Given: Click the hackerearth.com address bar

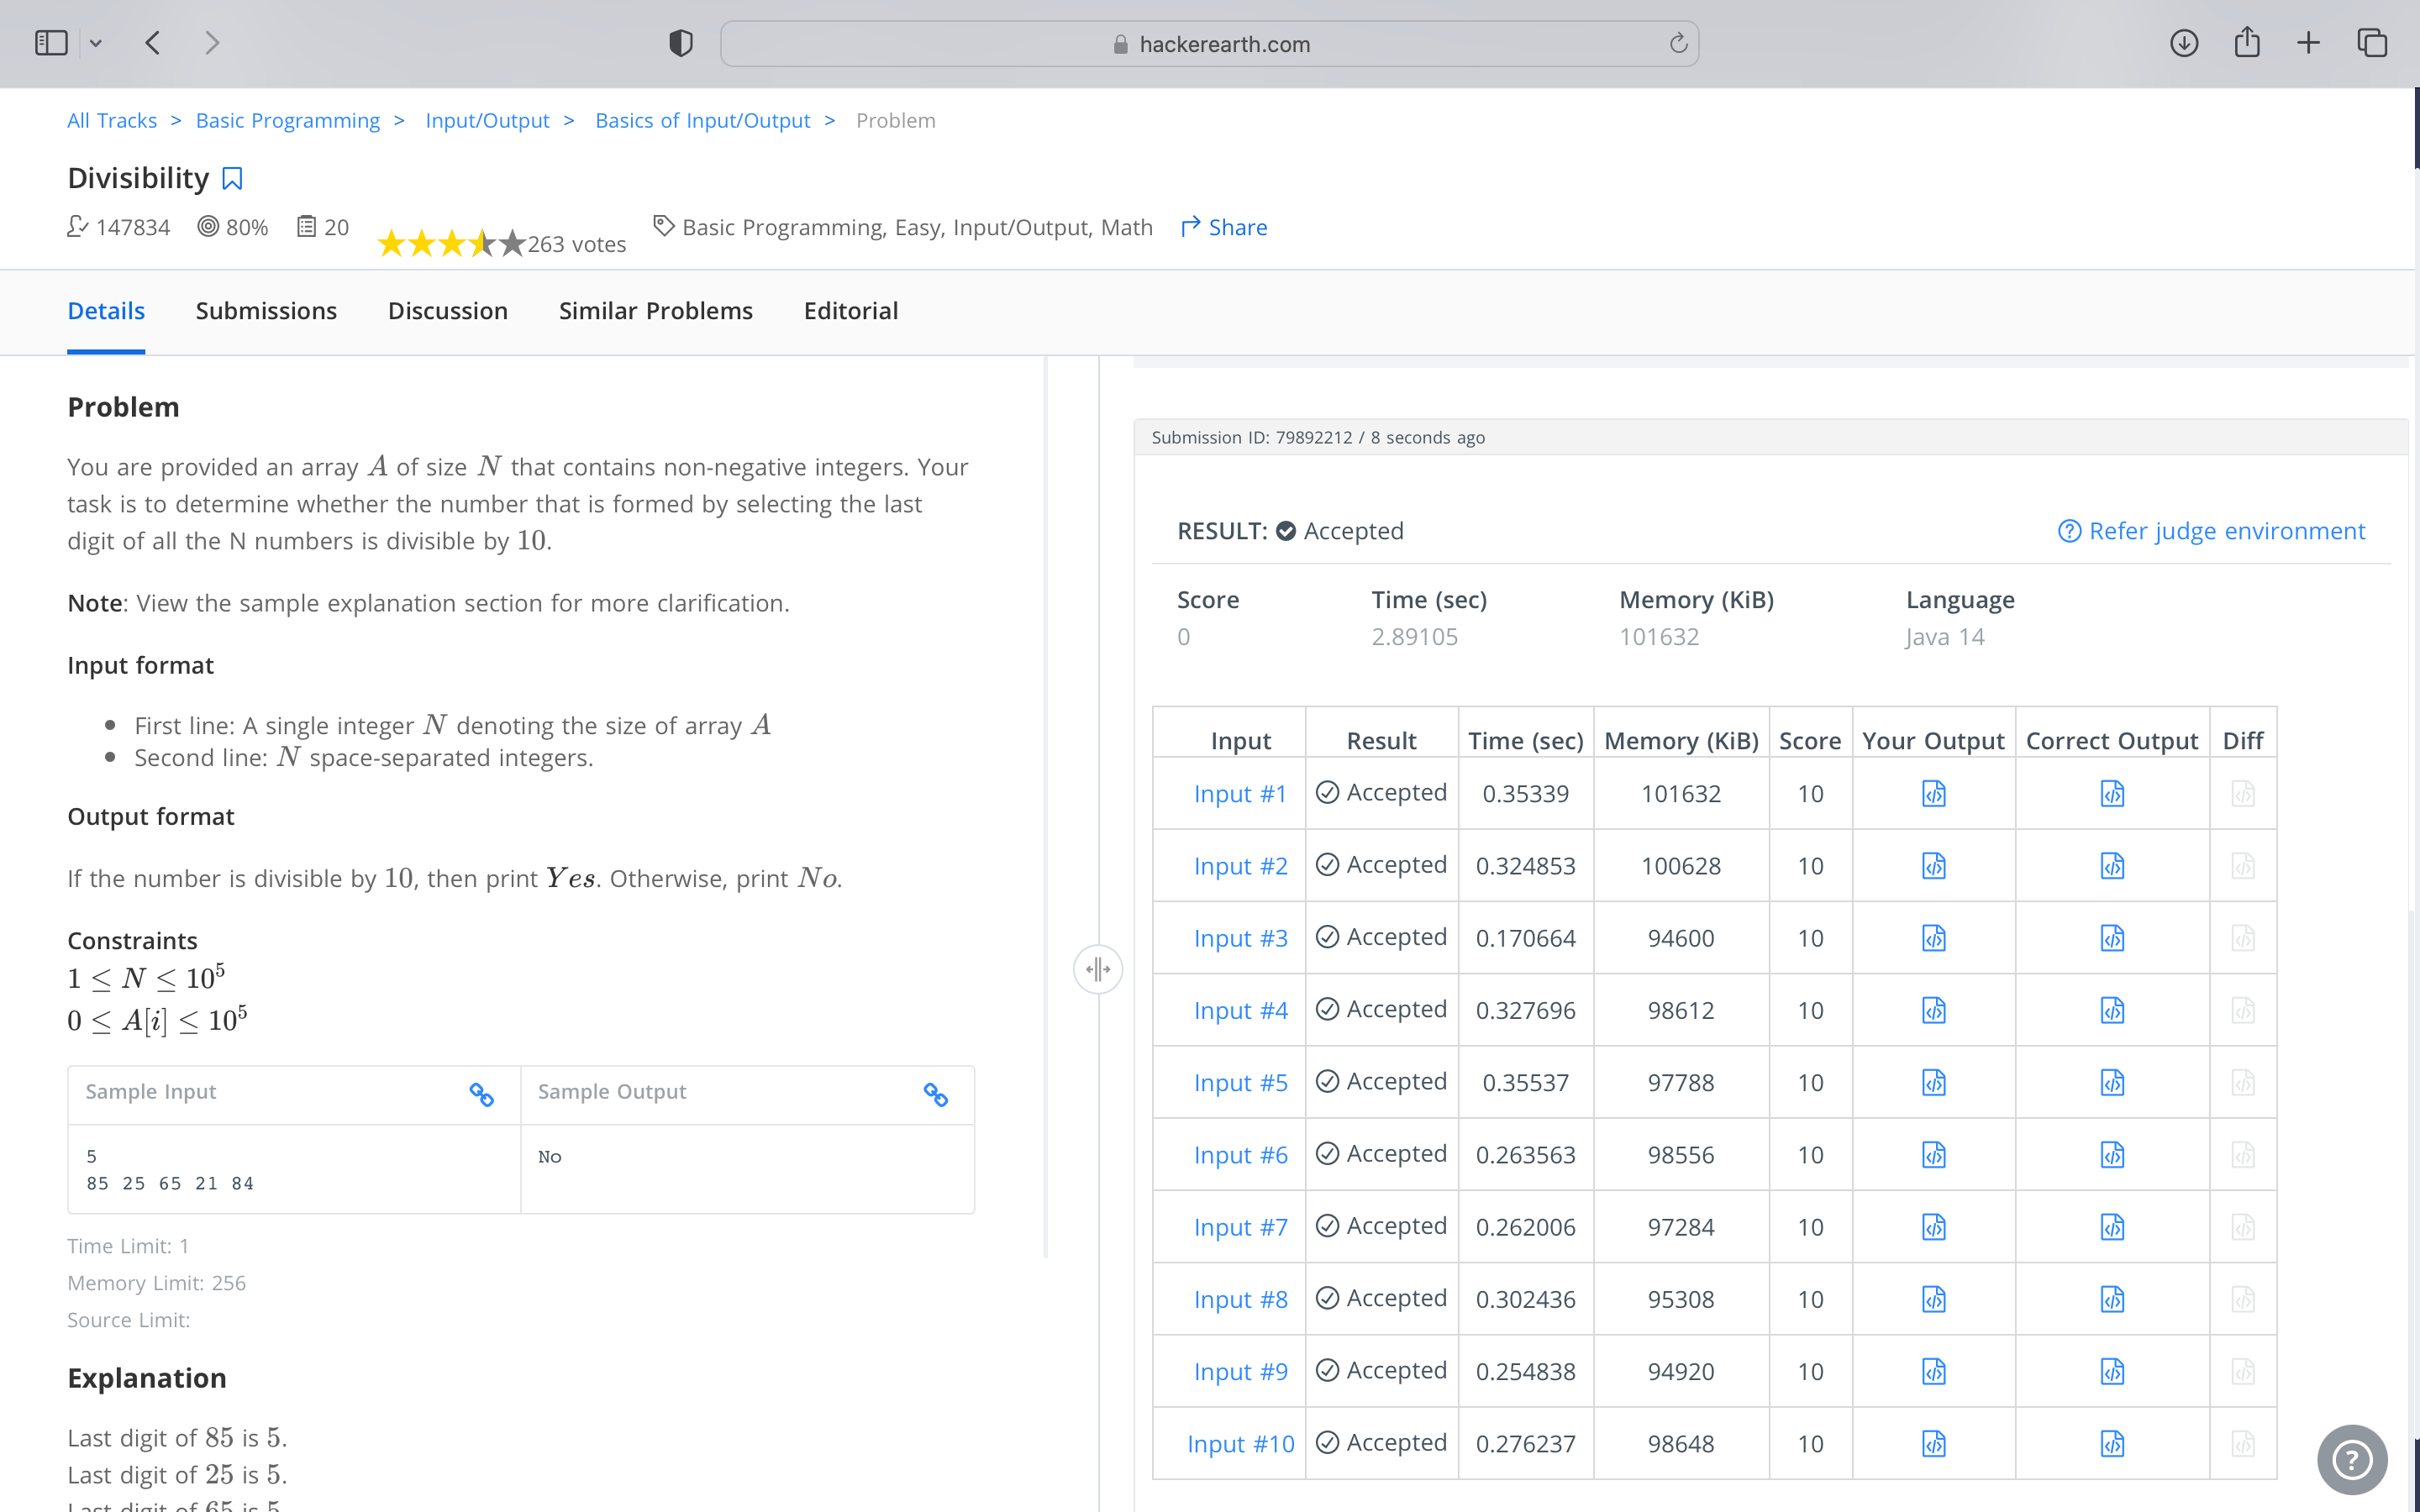Looking at the screenshot, I should tap(1209, 44).
